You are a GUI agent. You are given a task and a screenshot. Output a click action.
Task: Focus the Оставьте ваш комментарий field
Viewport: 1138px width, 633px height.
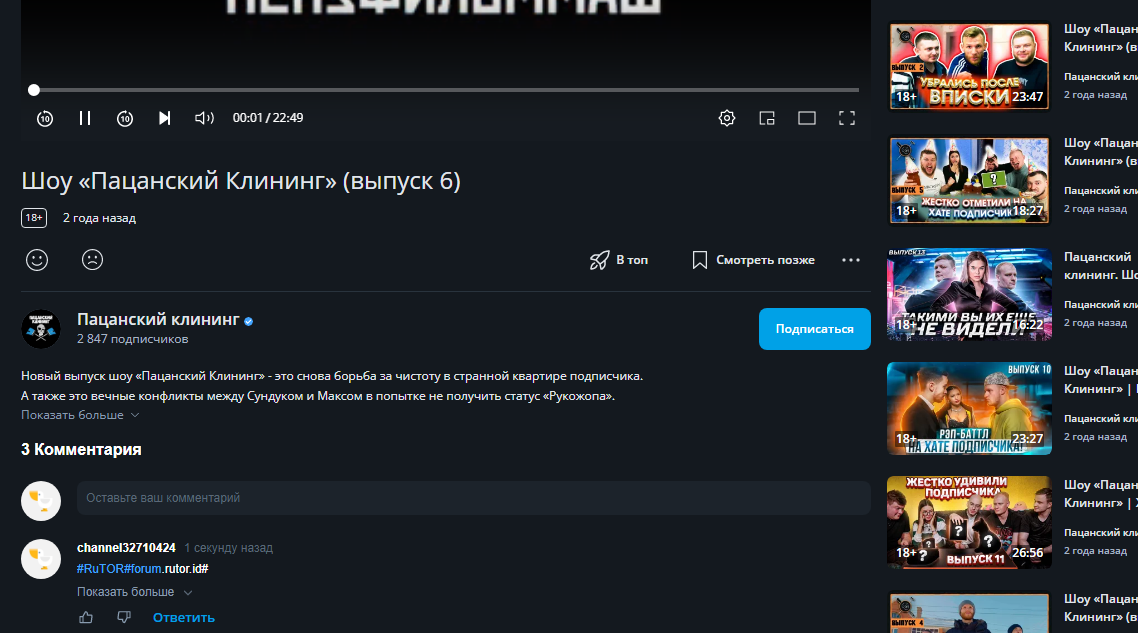click(473, 498)
